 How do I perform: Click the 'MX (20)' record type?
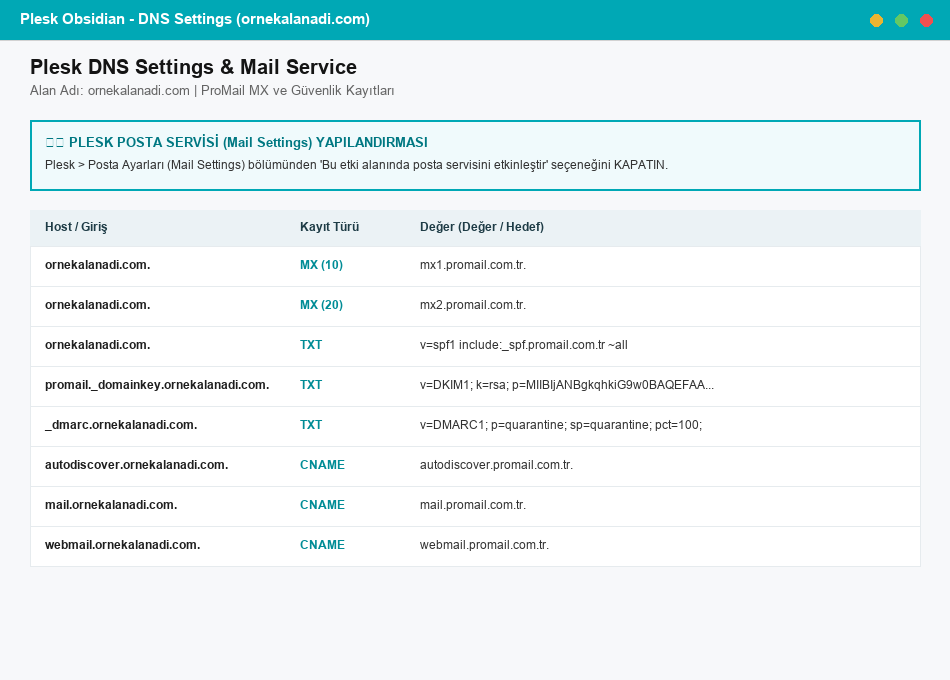(x=321, y=305)
